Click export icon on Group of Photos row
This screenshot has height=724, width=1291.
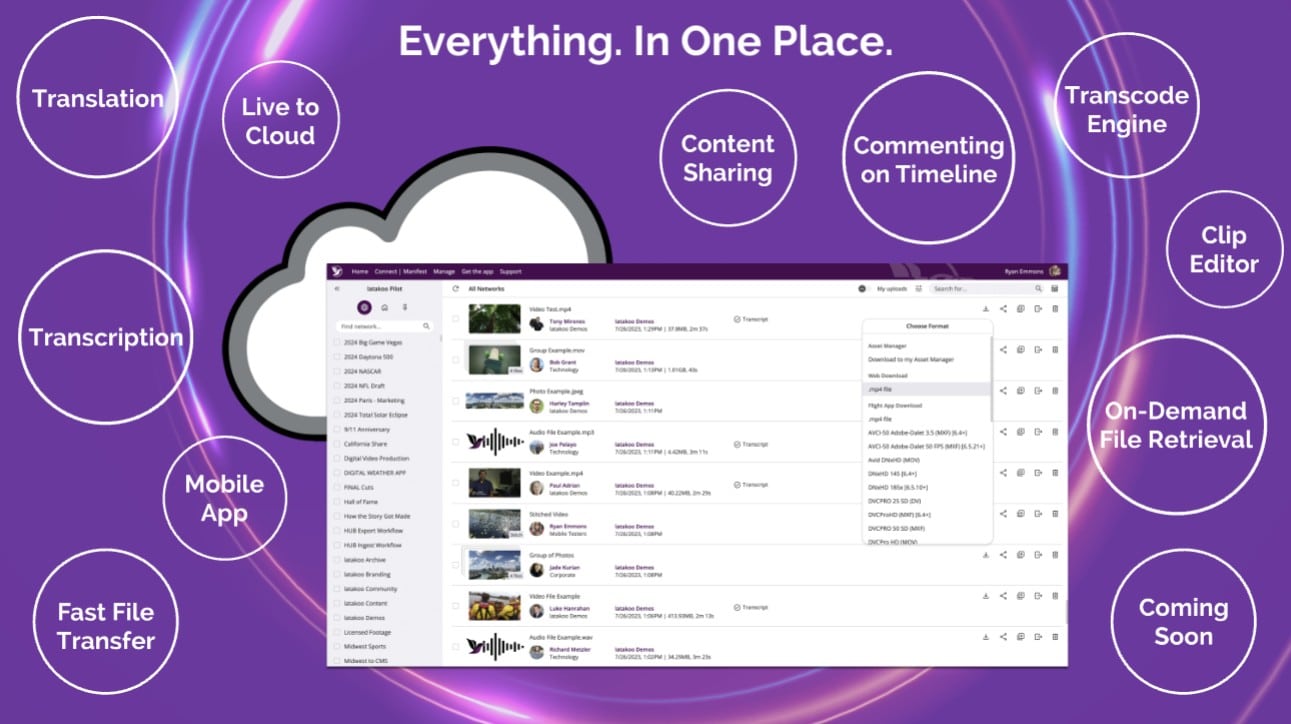(1038, 555)
